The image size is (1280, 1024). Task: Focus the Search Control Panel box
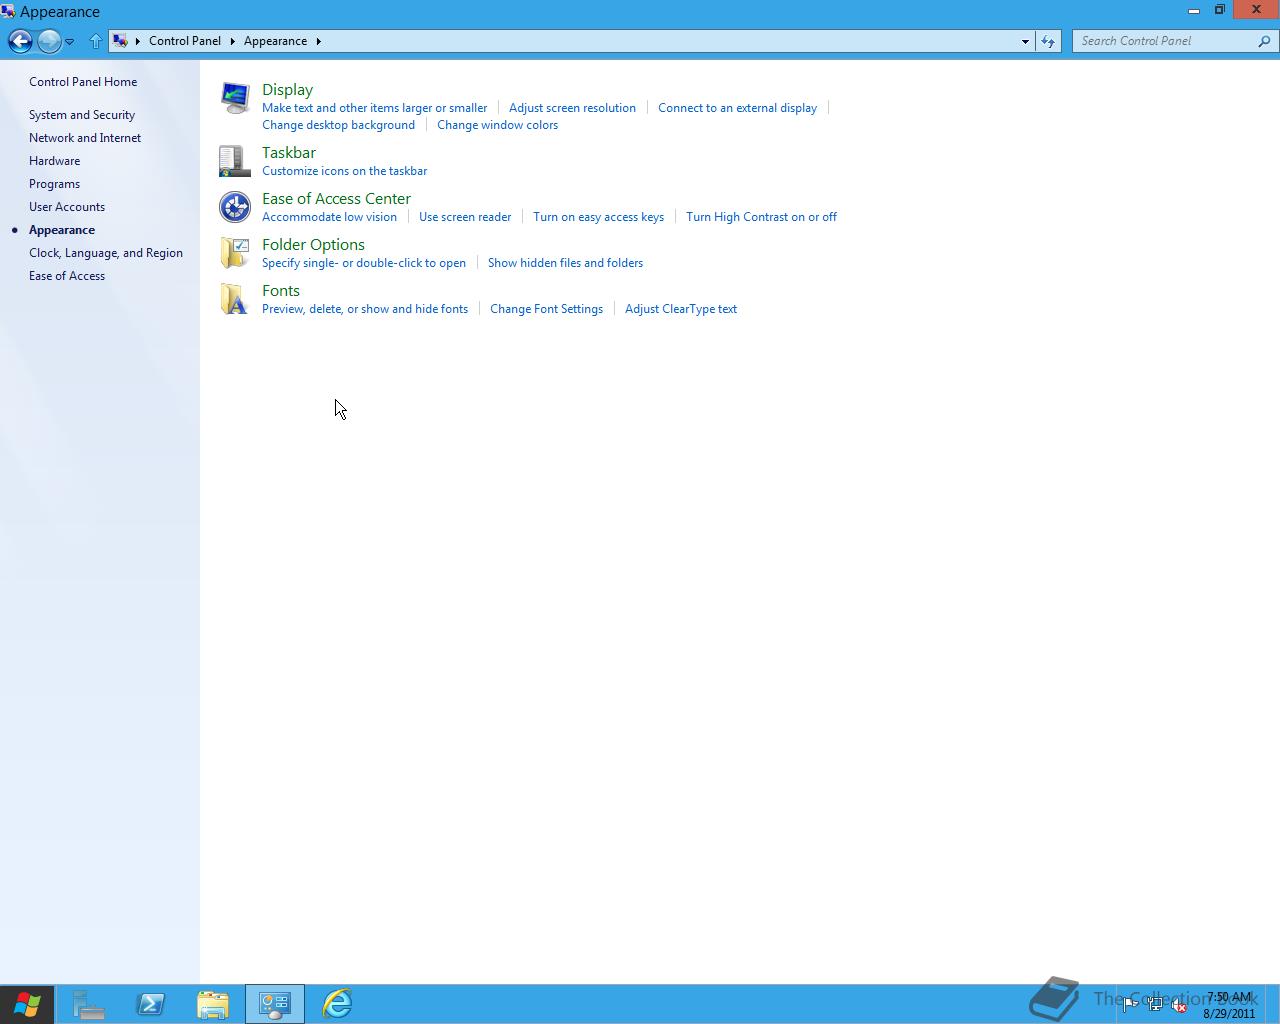(1165, 41)
